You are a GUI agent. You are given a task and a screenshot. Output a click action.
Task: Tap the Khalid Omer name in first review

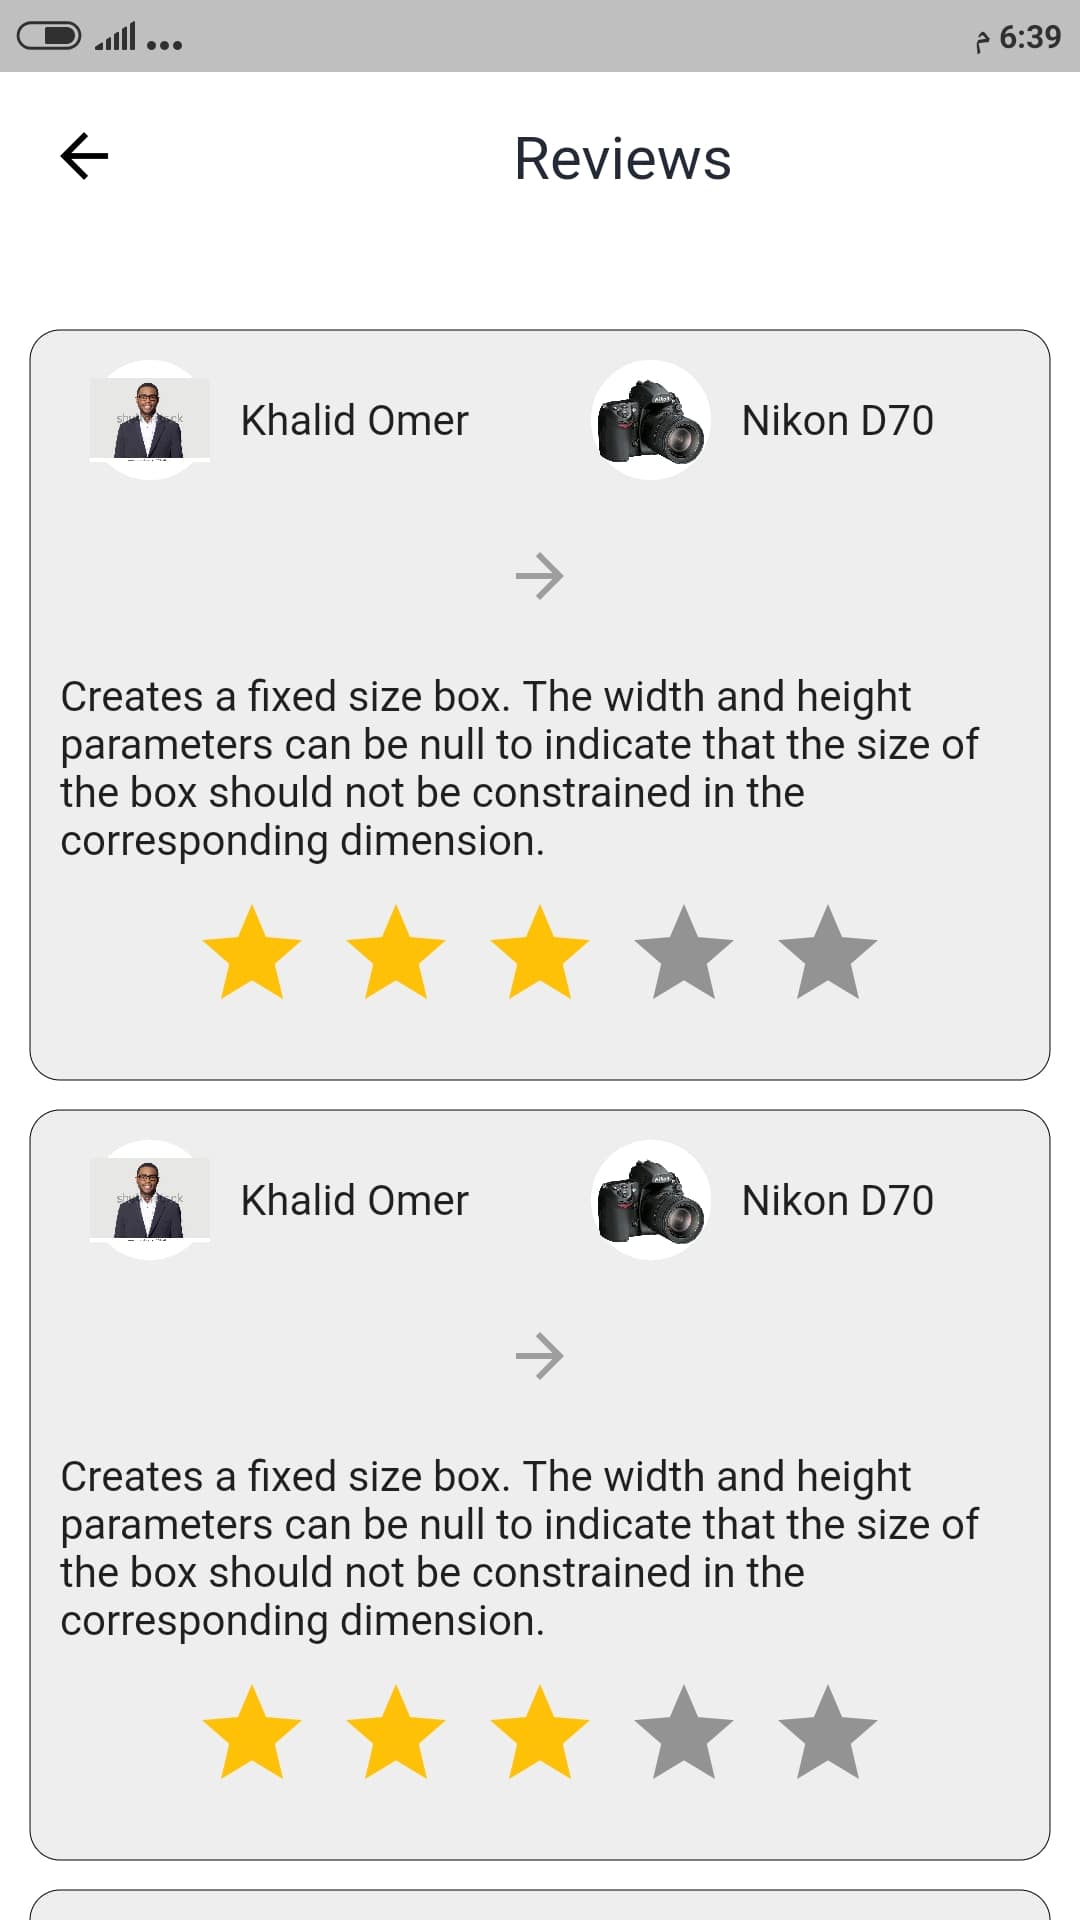tap(355, 420)
